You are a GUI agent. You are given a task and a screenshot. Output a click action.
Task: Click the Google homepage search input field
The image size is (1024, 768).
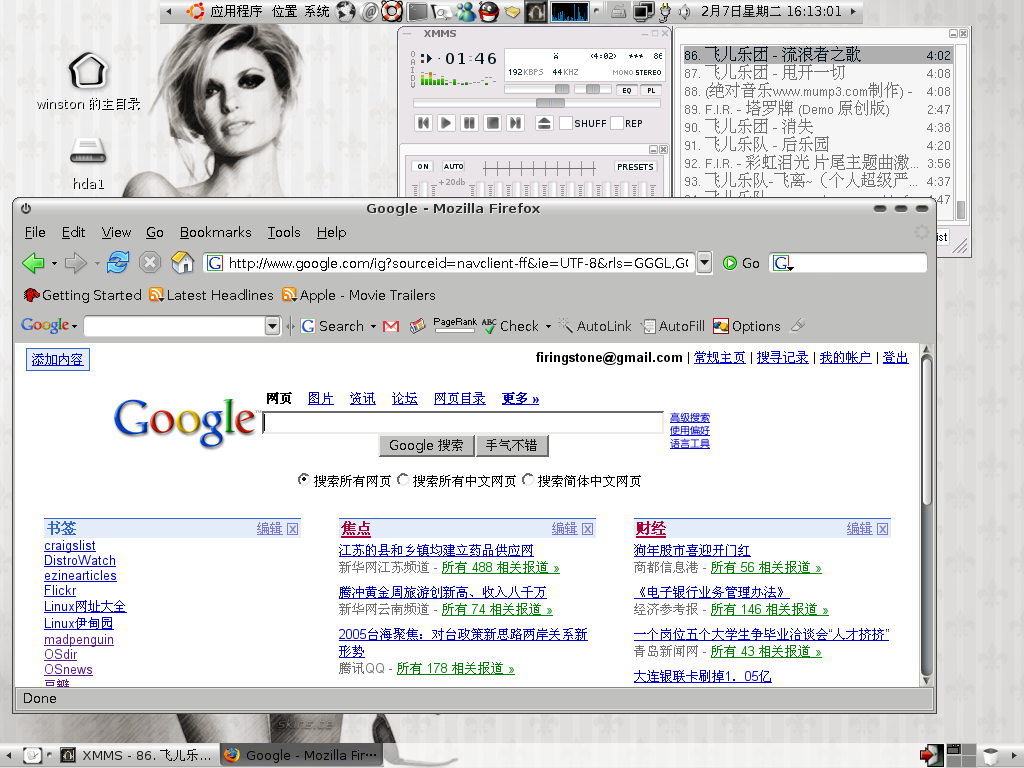click(x=463, y=423)
